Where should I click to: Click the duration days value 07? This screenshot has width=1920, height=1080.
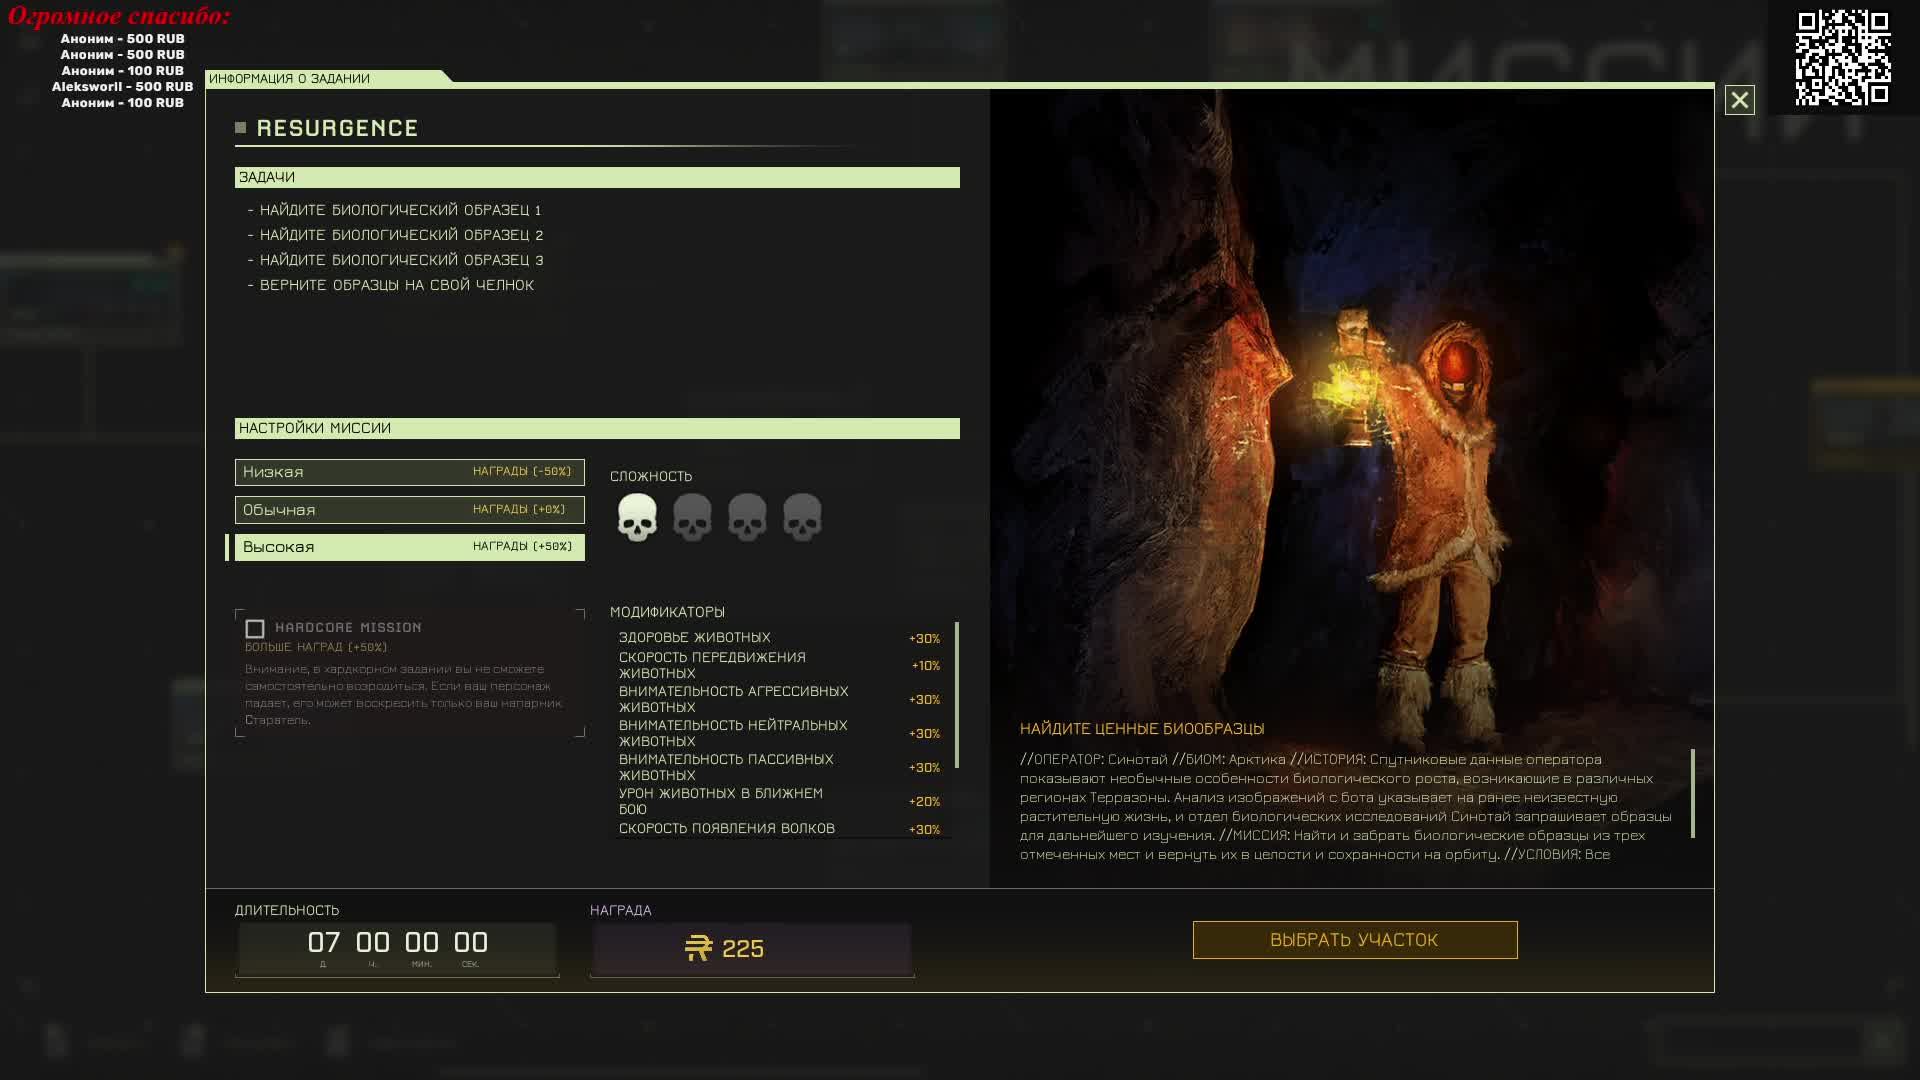323,942
